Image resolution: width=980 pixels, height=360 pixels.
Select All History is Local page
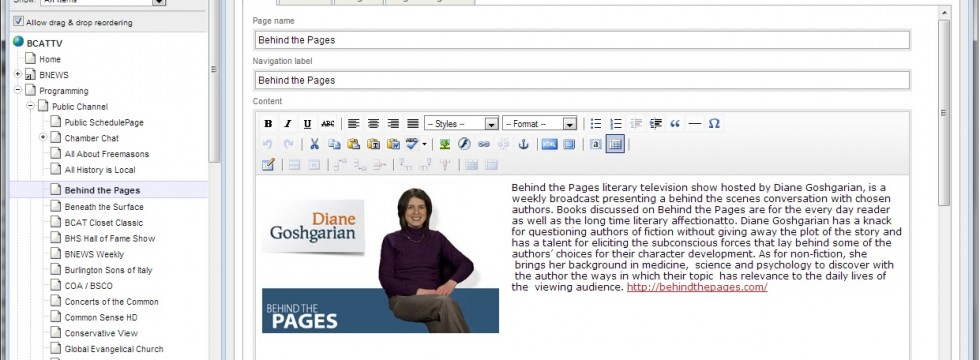100,169
